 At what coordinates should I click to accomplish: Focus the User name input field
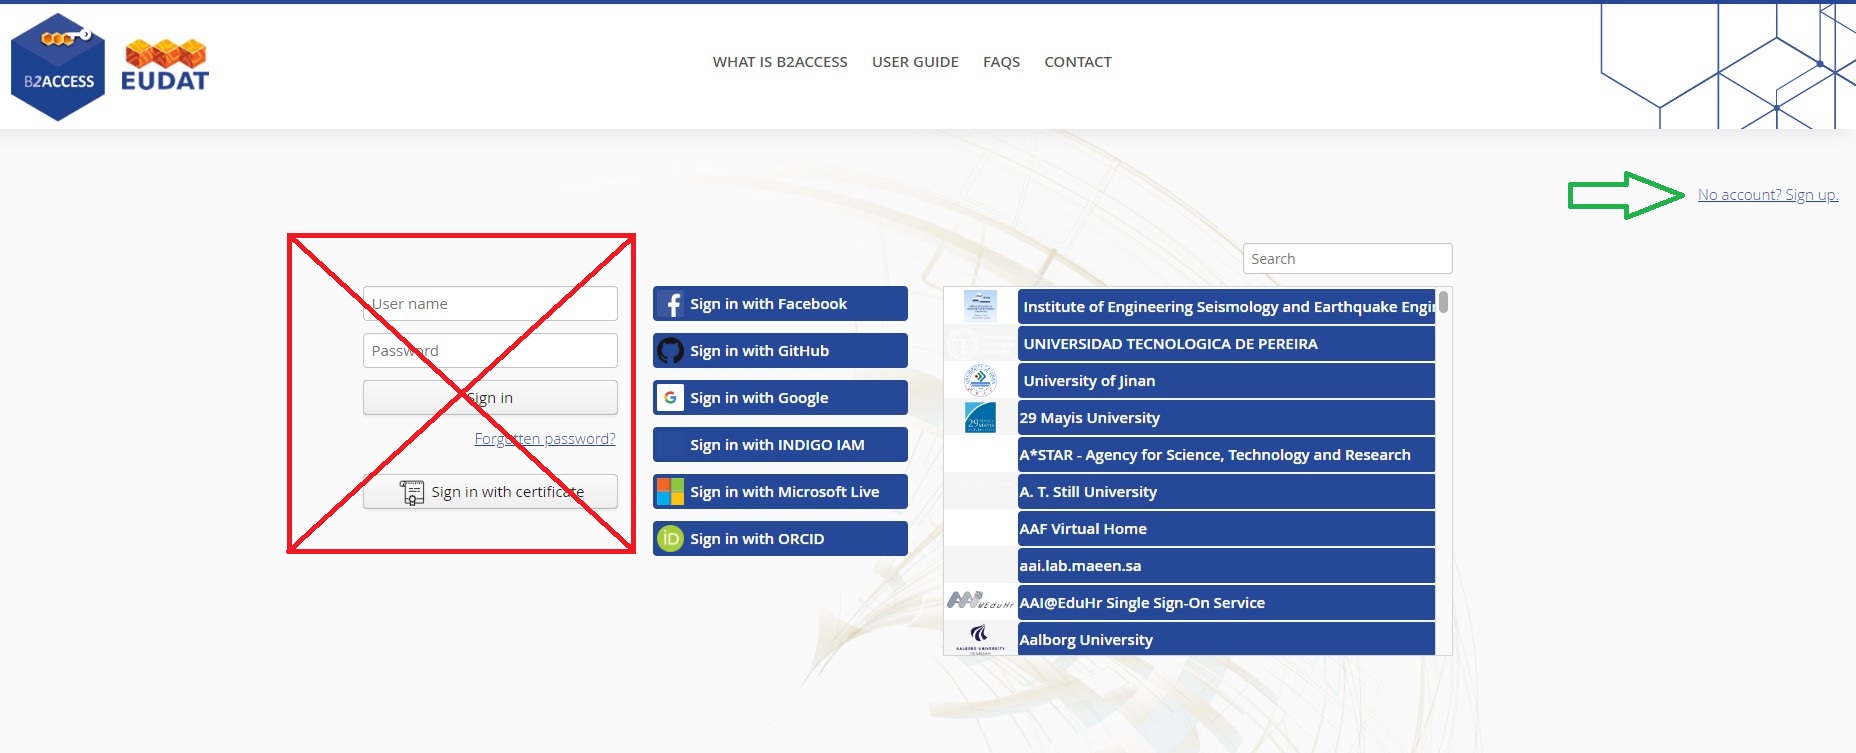[490, 304]
